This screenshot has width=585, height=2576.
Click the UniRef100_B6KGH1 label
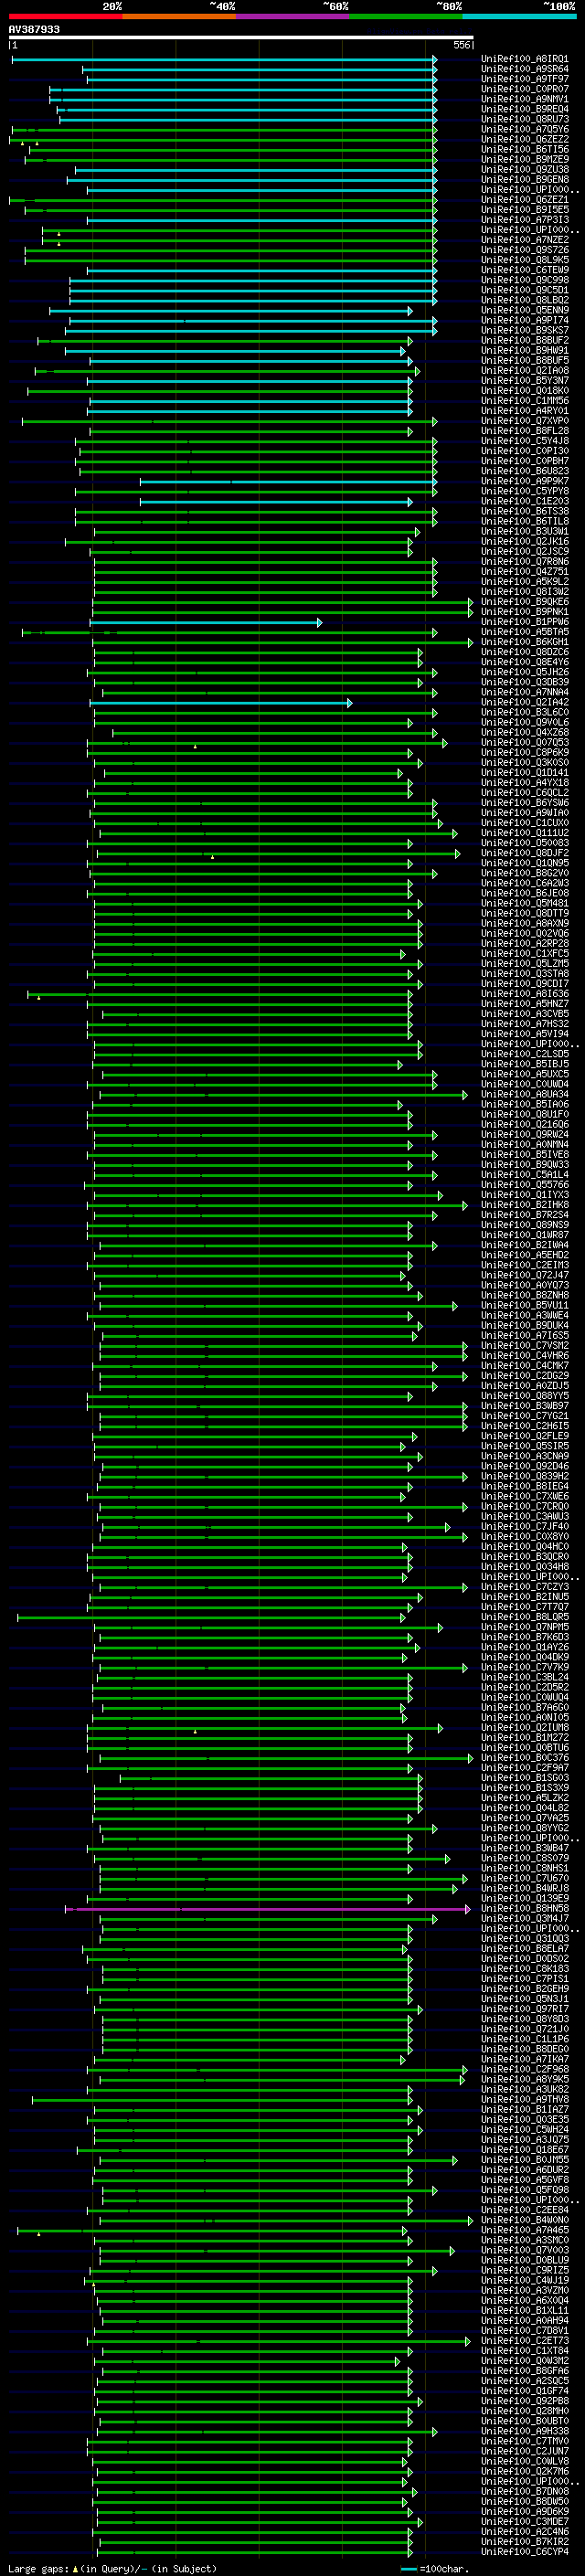coord(524,642)
